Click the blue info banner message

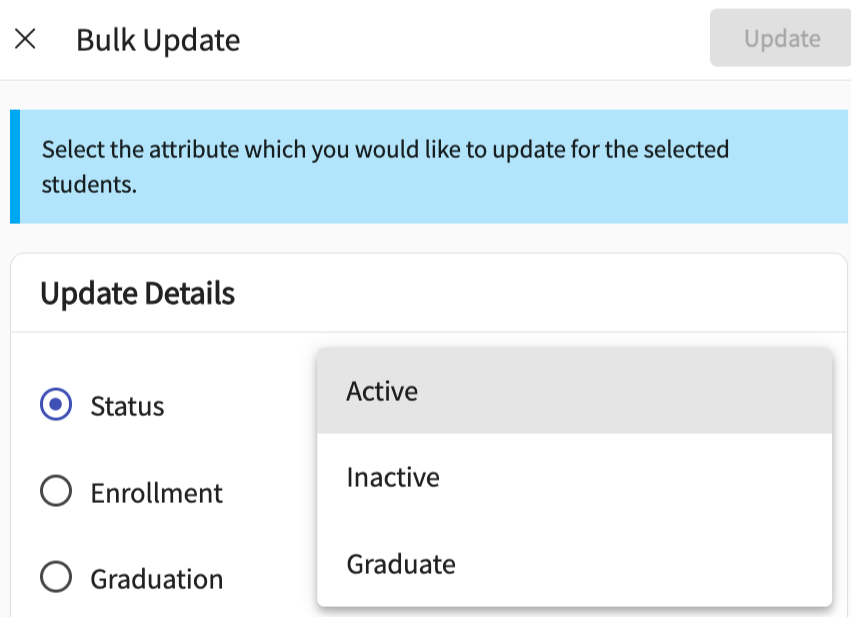coord(385,167)
